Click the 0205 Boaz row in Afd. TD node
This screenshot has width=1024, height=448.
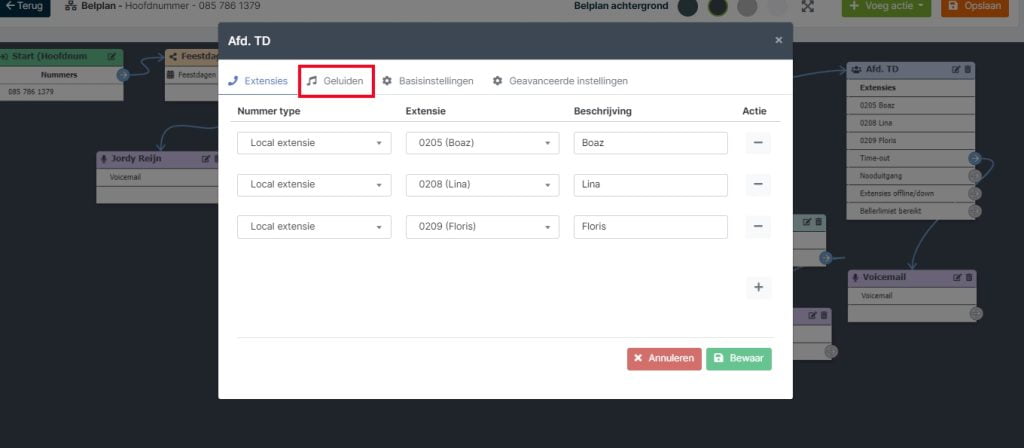tap(910, 105)
